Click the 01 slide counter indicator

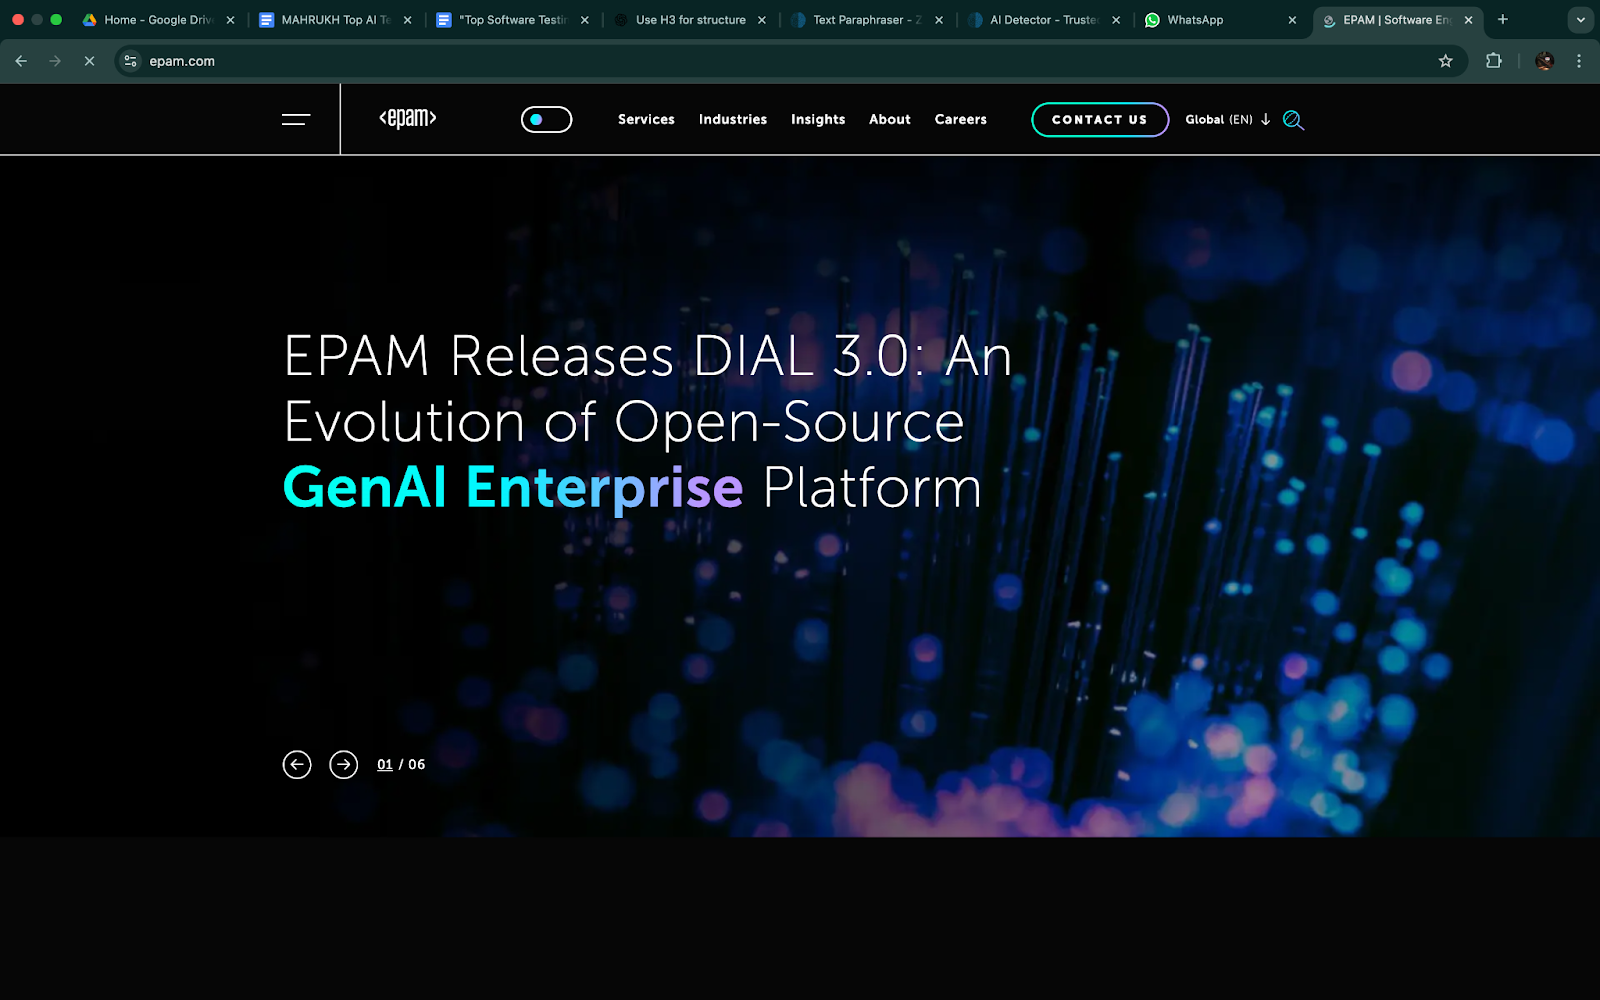click(385, 765)
